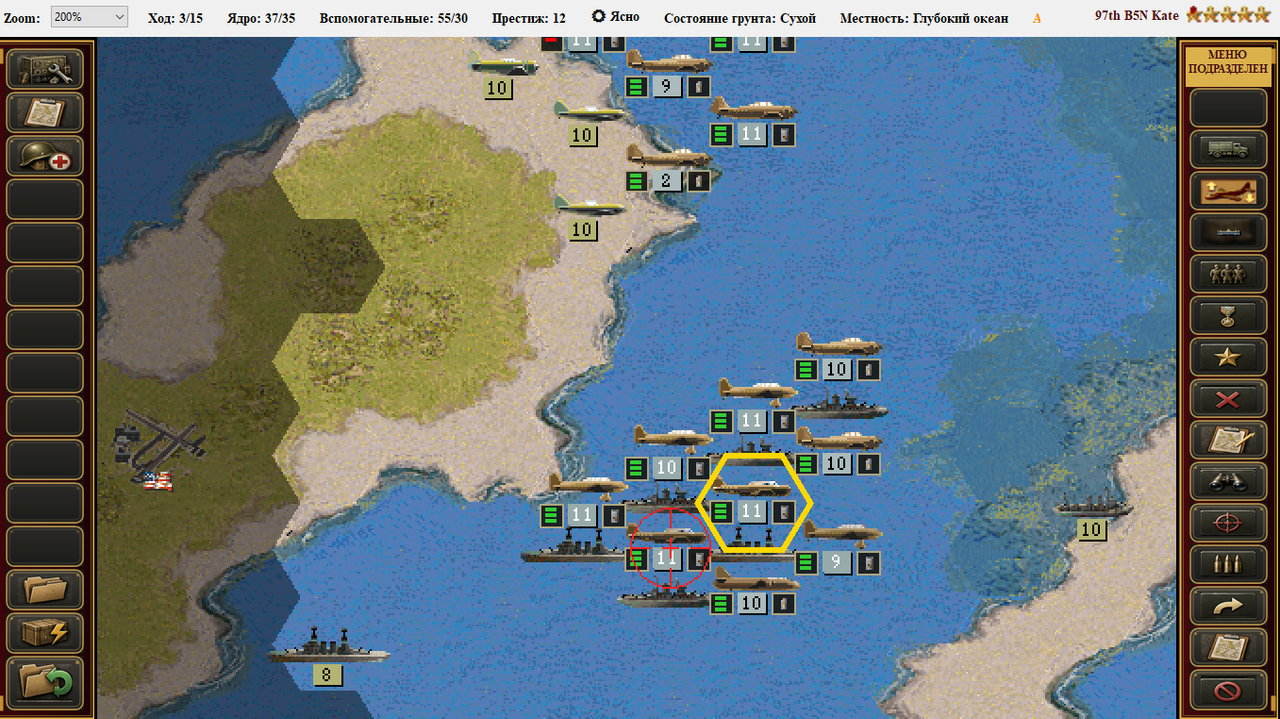The width and height of the screenshot is (1280, 719).
Task: Click the map with pencil button
Action: [1228, 441]
